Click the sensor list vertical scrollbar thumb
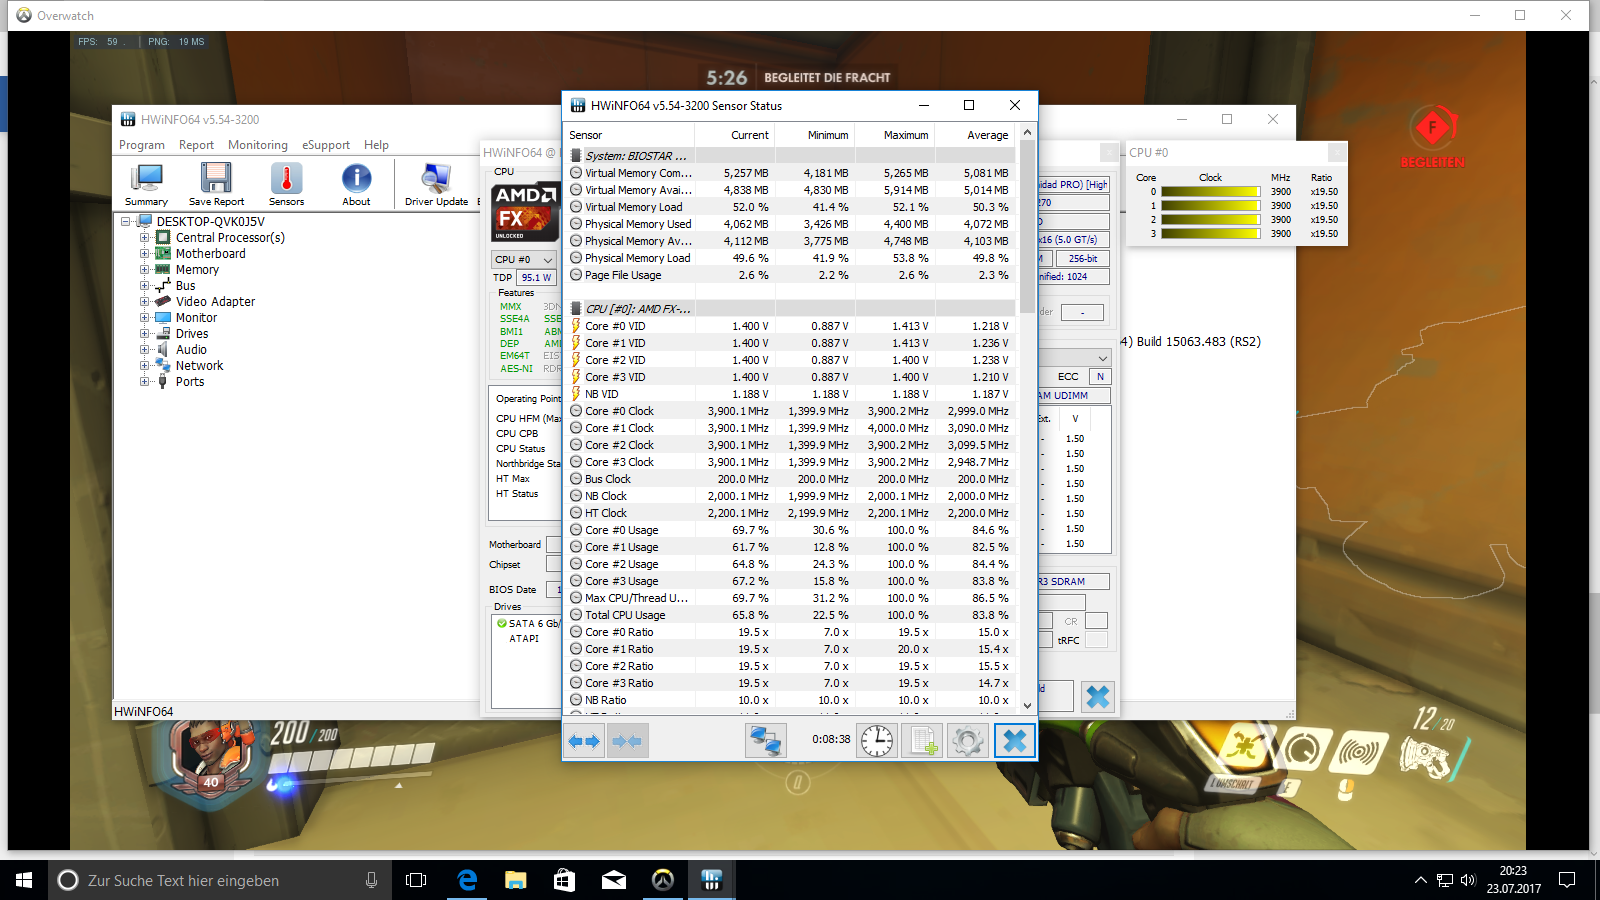The height and width of the screenshot is (900, 1600). tap(1027, 226)
